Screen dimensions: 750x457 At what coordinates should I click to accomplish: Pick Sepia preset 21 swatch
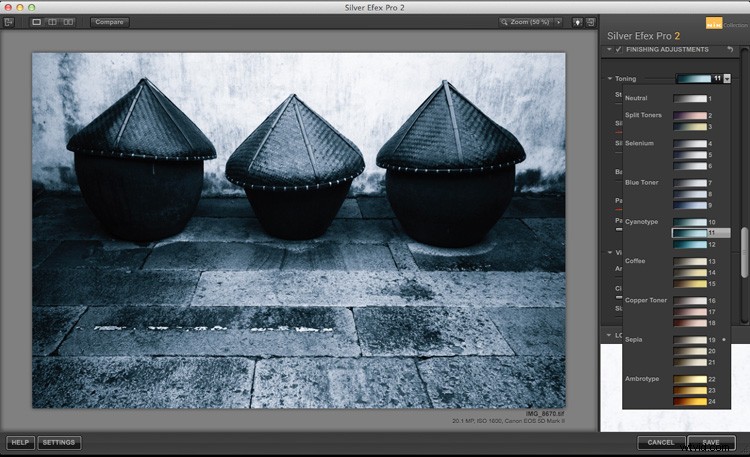coord(690,362)
